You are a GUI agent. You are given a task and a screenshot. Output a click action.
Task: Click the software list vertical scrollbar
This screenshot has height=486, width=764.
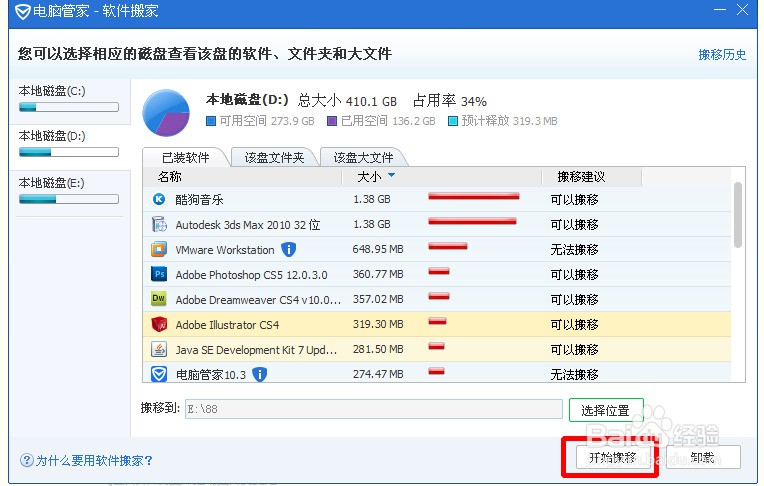[x=738, y=215]
